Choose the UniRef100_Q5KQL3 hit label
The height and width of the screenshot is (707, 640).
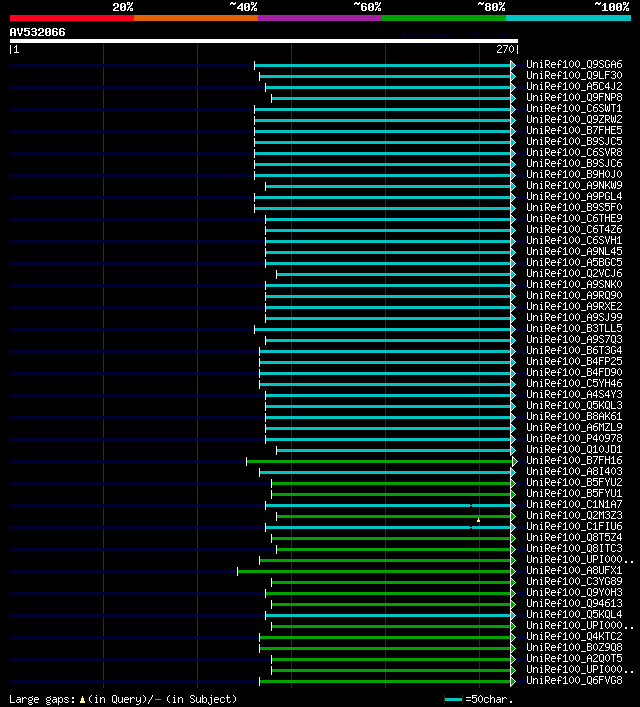click(x=574, y=405)
